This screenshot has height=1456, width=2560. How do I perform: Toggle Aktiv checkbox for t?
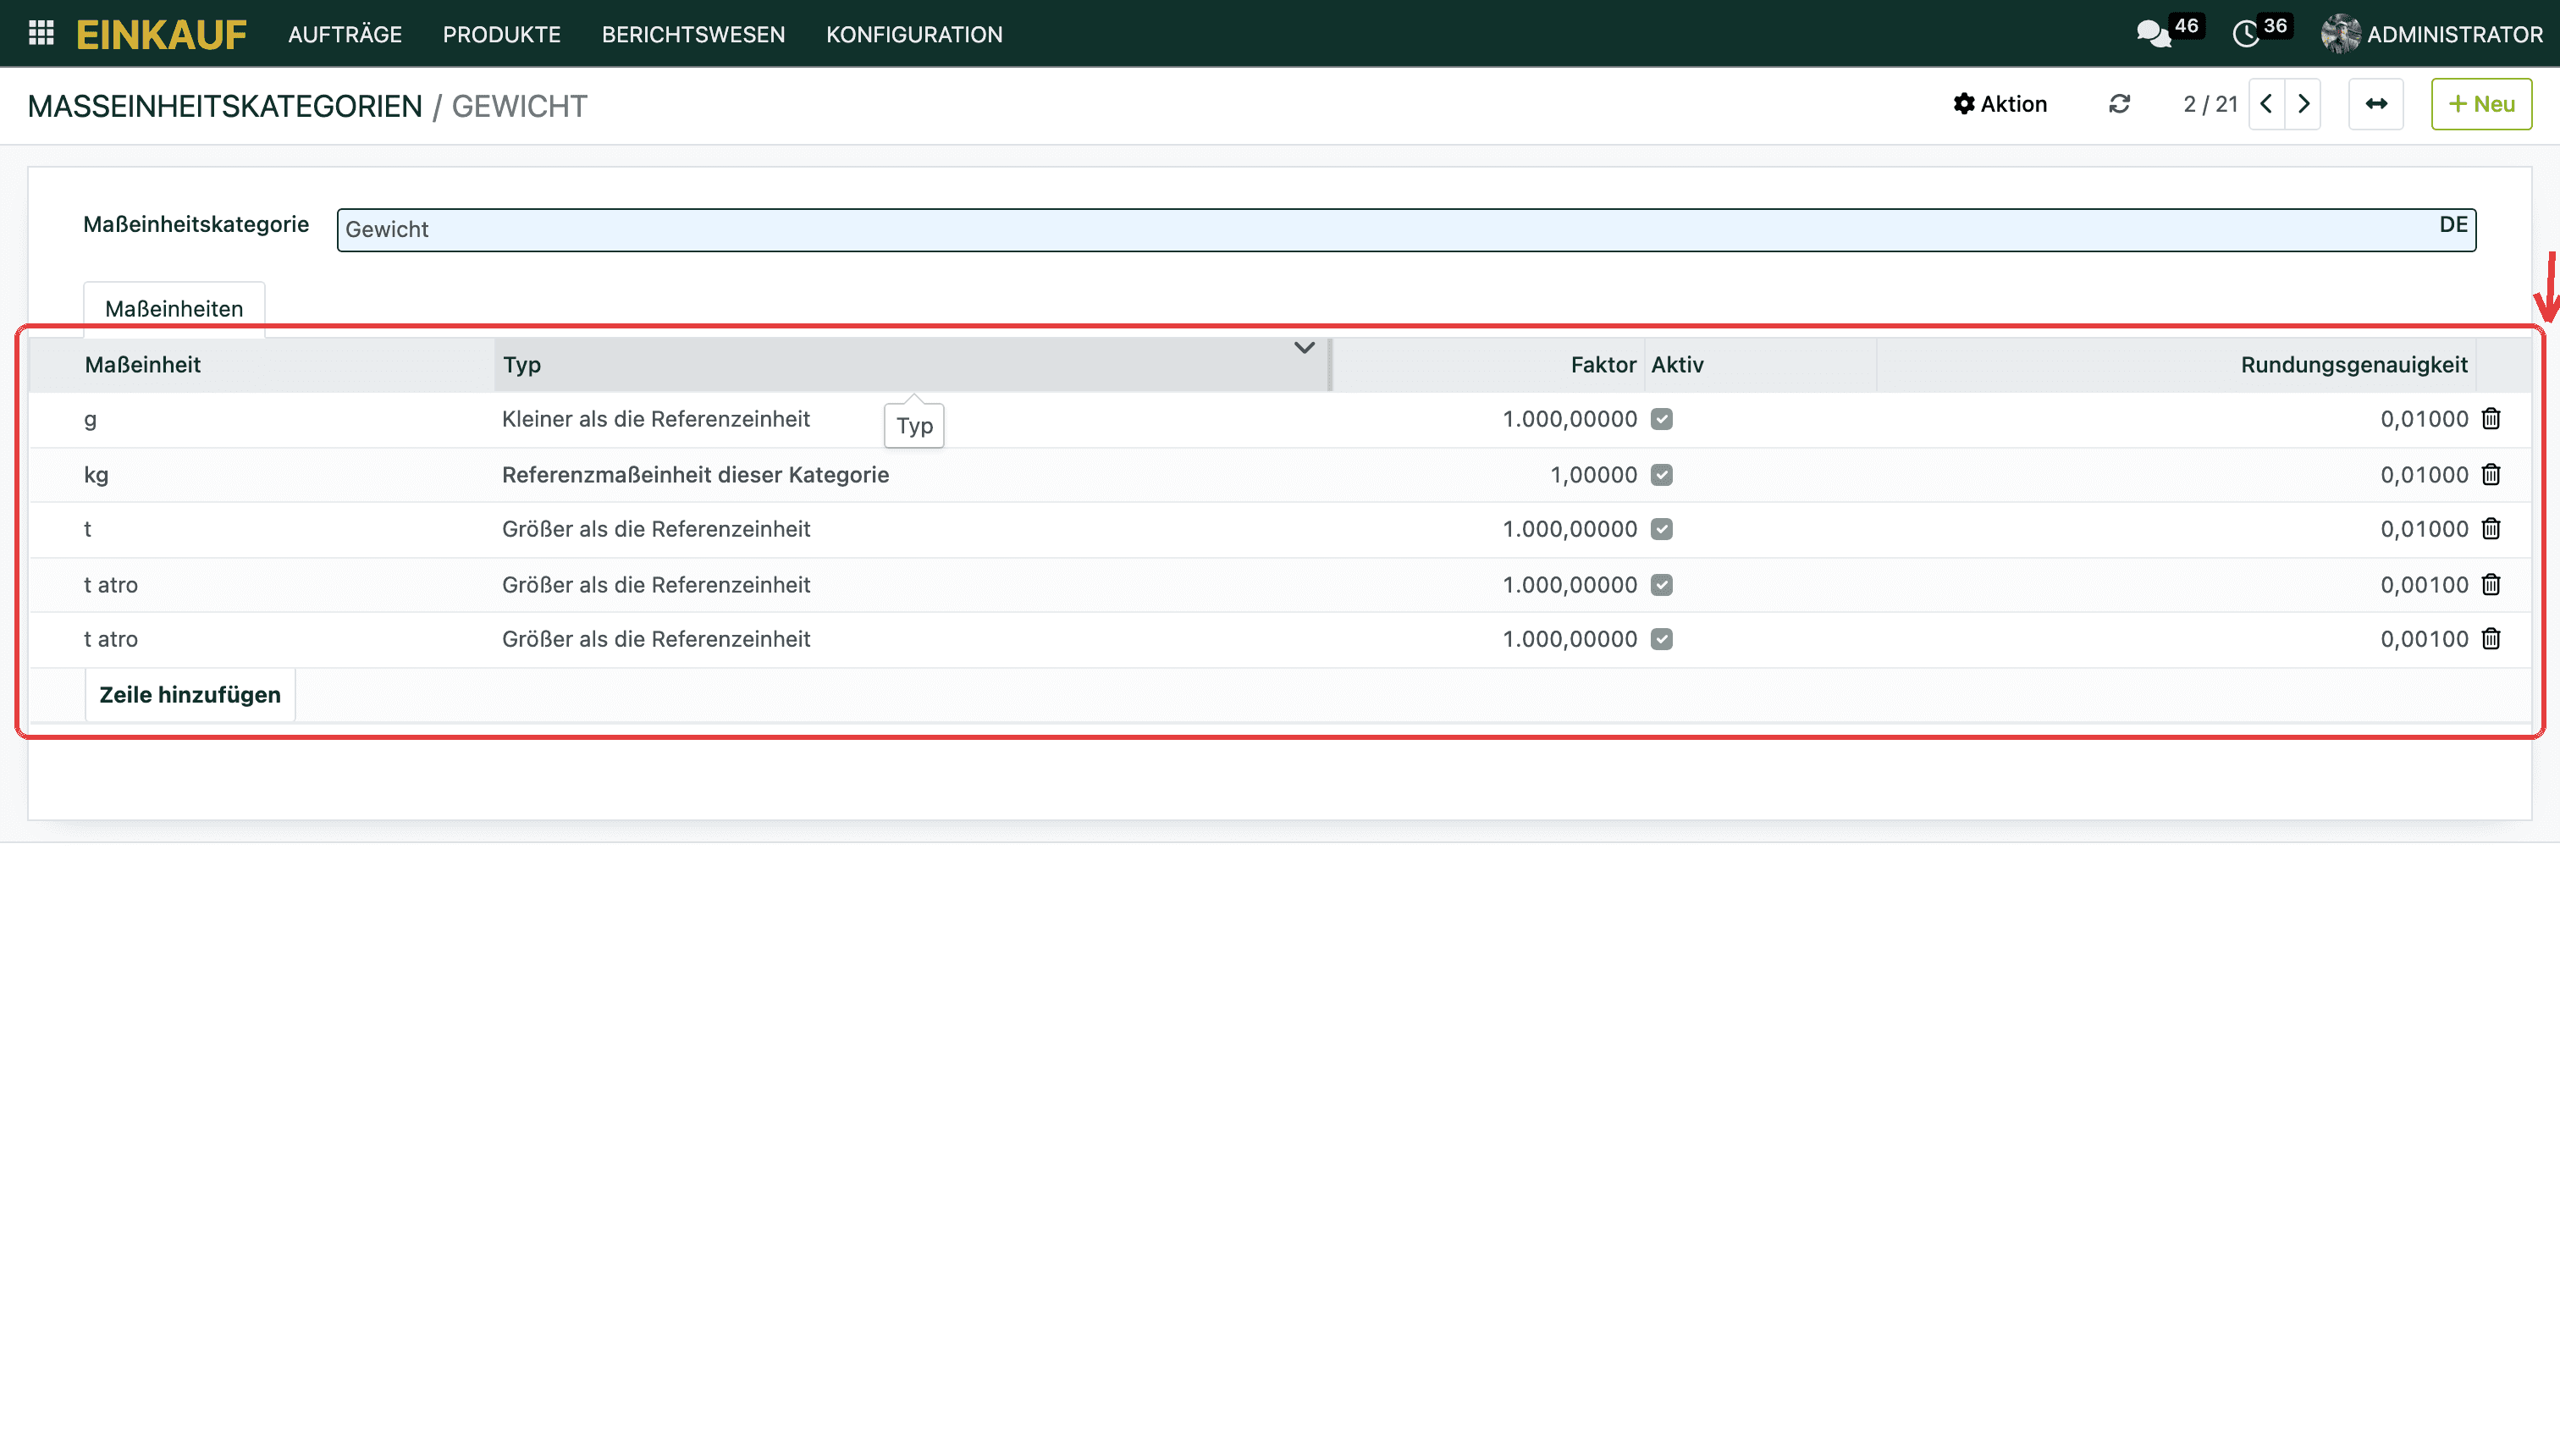[1662, 529]
